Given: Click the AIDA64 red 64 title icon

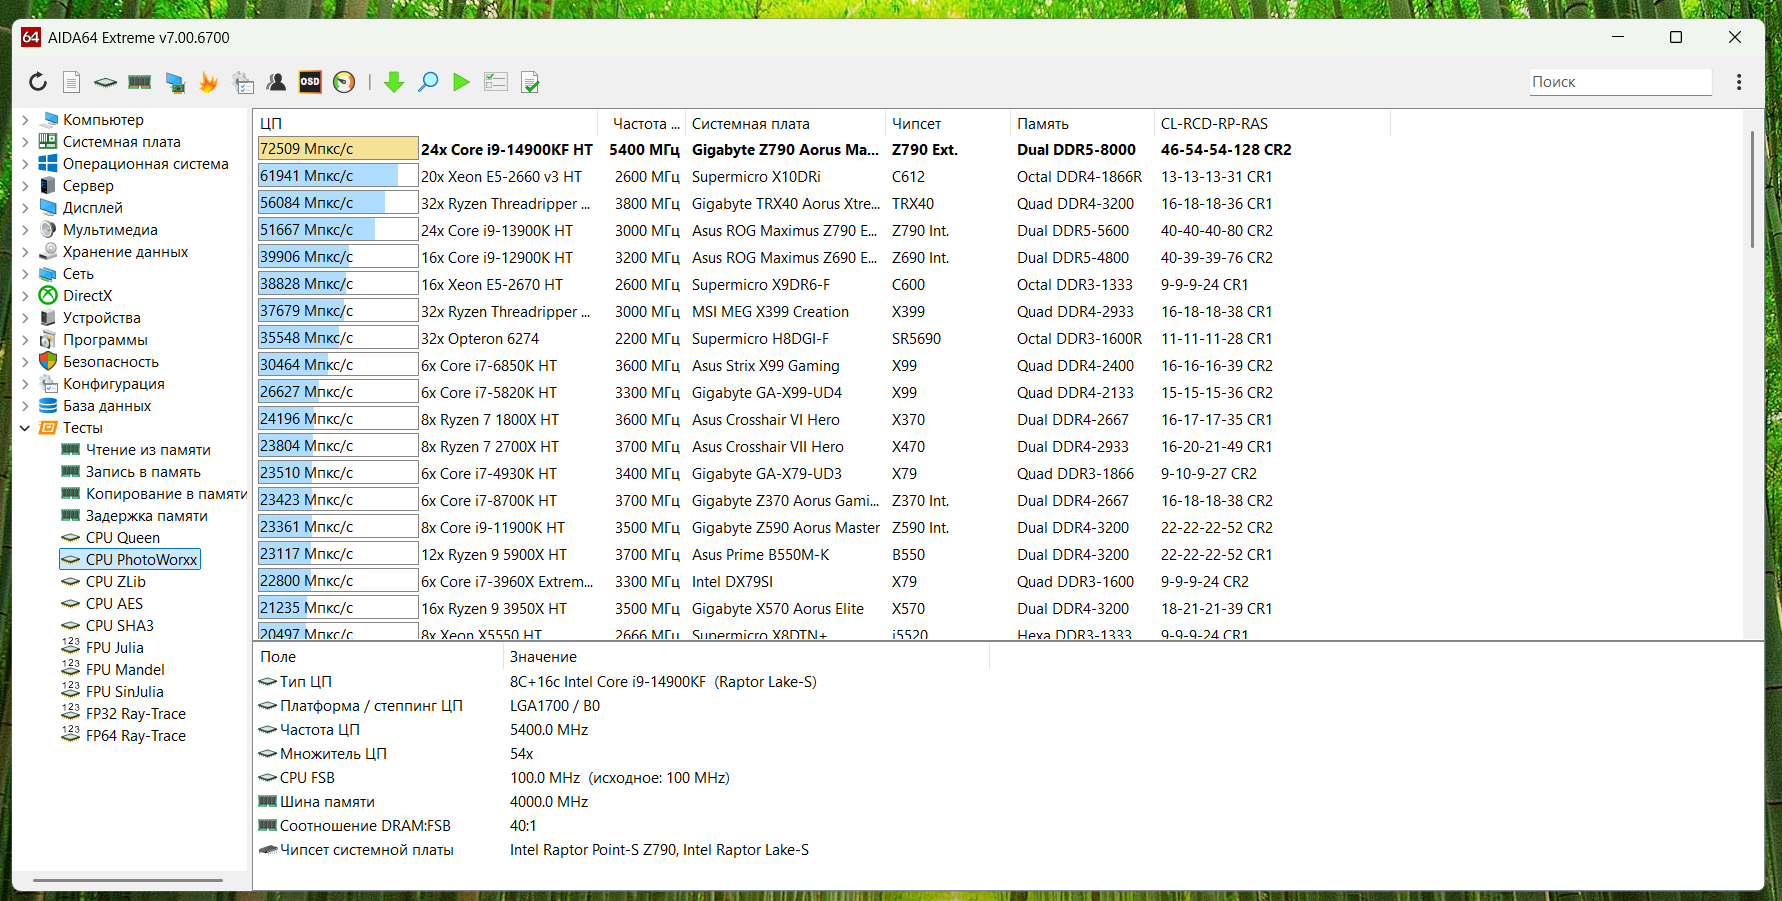Looking at the screenshot, I should [31, 37].
